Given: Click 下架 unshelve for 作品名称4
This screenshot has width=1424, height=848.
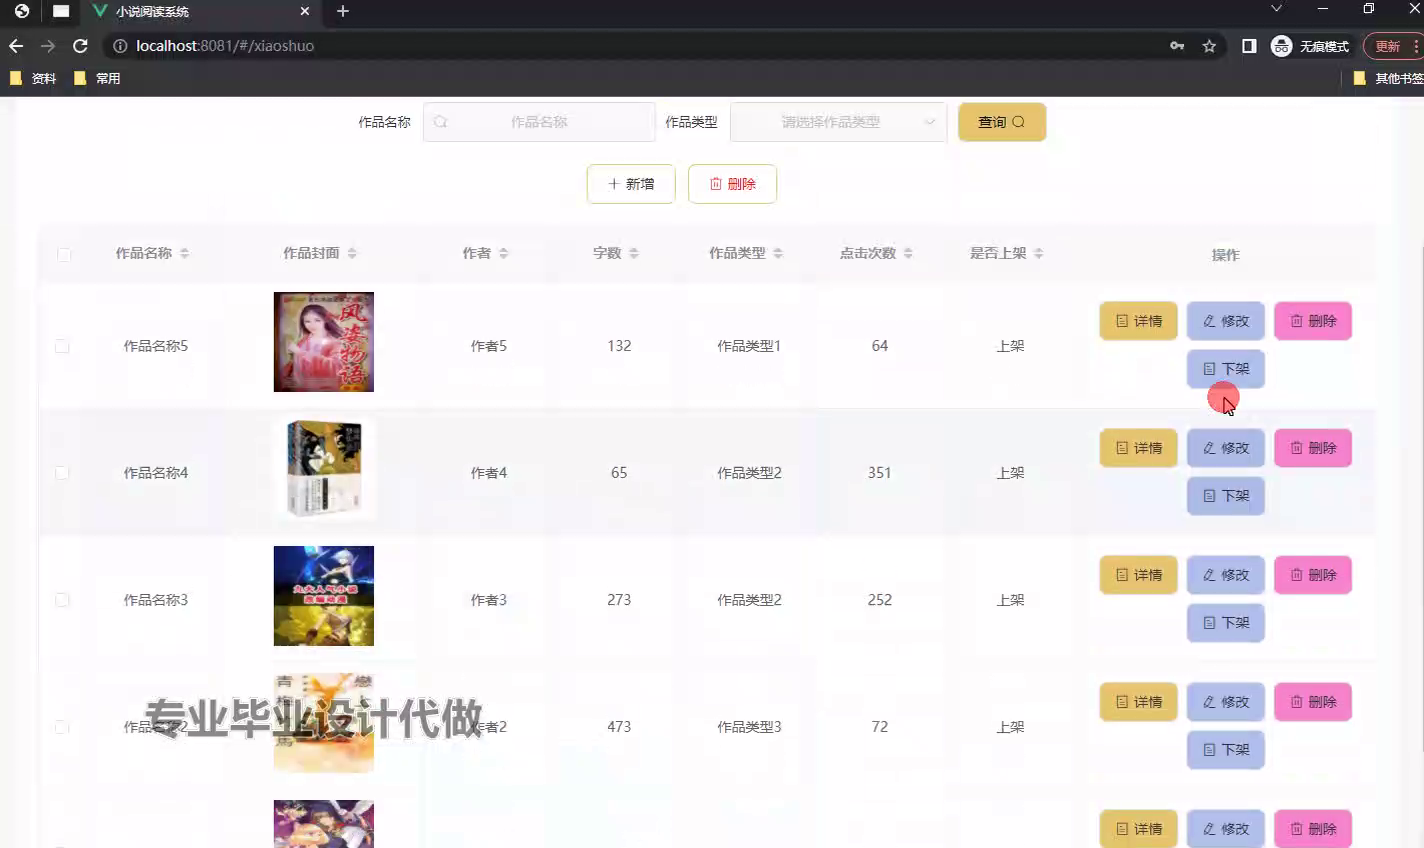Looking at the screenshot, I should (1226, 496).
